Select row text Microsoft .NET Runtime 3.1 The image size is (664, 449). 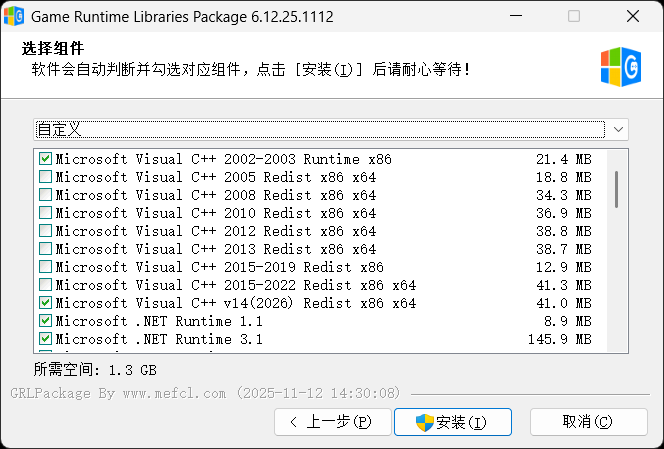[x=159, y=339]
